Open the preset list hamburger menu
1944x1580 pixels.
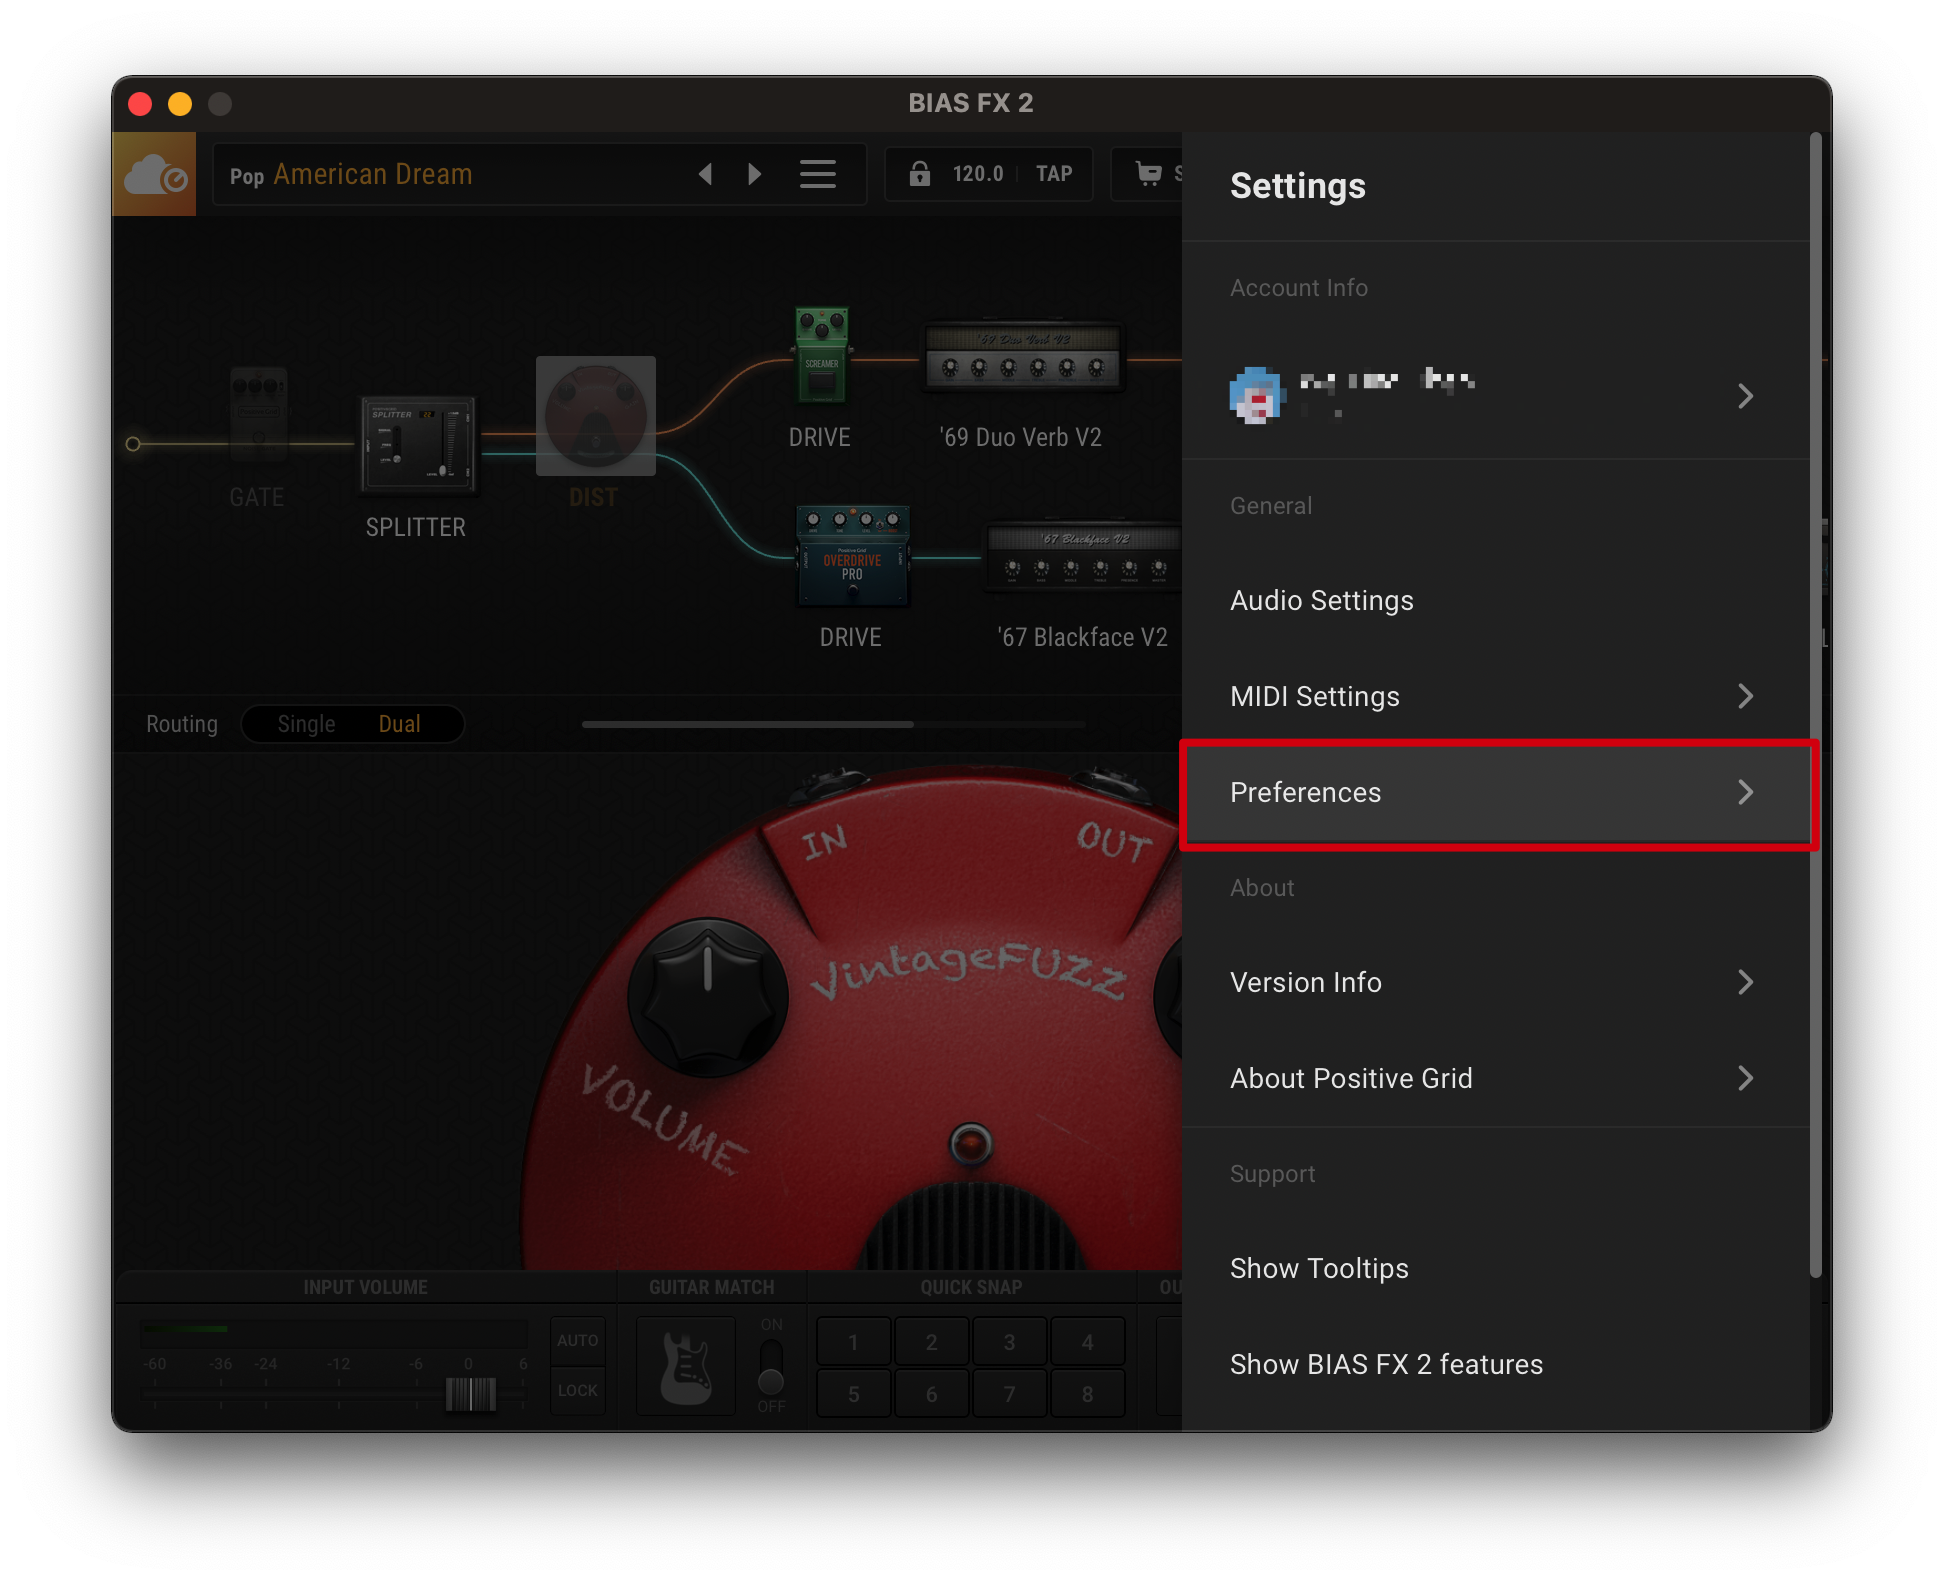818,175
